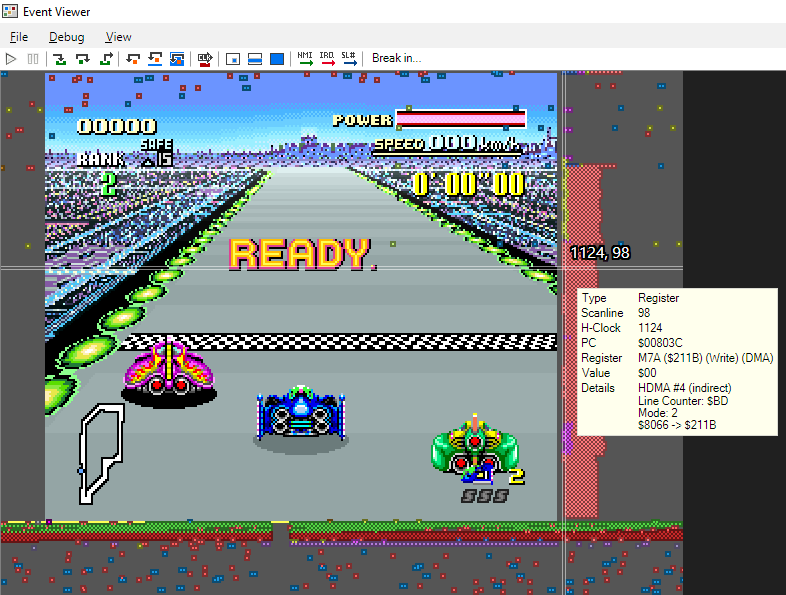The width and height of the screenshot is (786, 595).
Task: Click the Step Back one scanline icon
Action: [x=155, y=59]
